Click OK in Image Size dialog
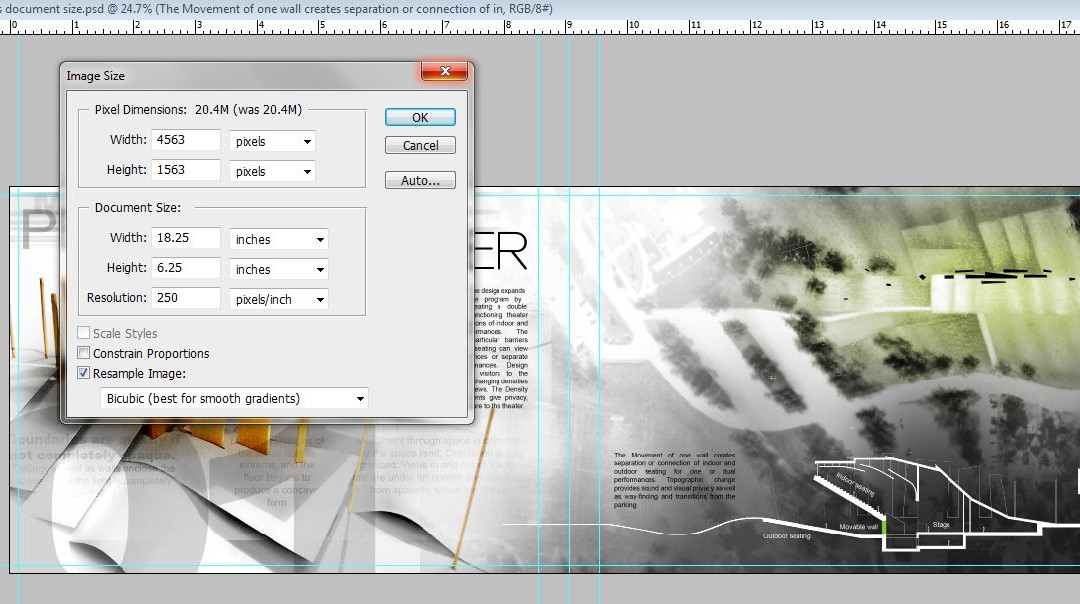 coord(420,117)
